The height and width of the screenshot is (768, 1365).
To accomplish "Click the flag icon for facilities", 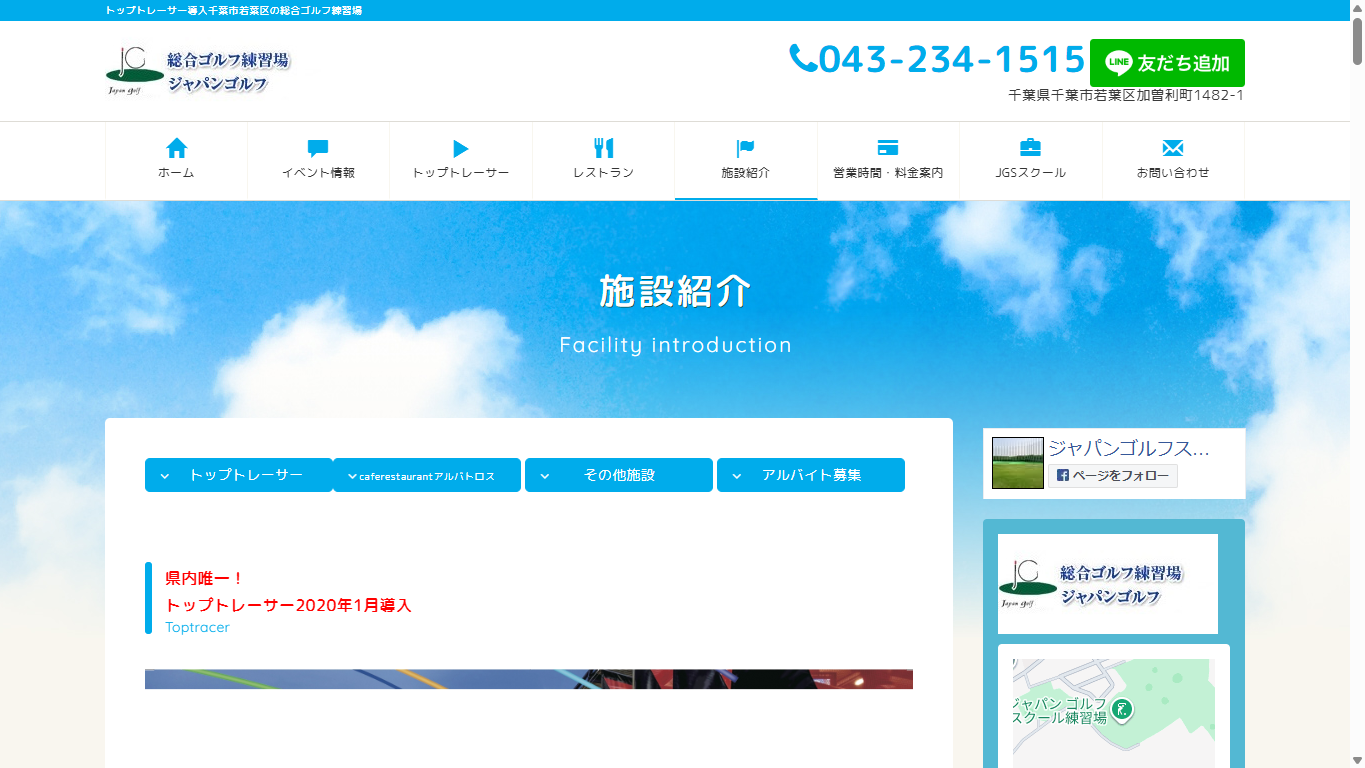I will [745, 148].
